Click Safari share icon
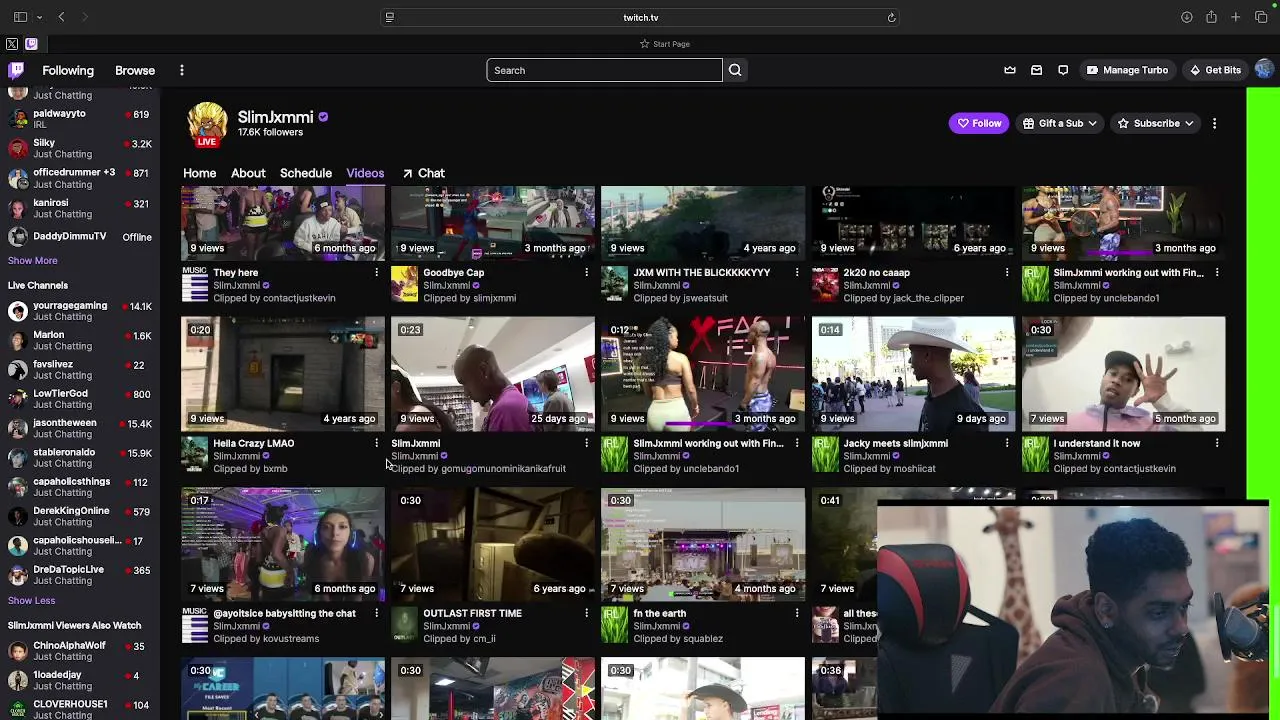The height and width of the screenshot is (720, 1280). point(1211,17)
